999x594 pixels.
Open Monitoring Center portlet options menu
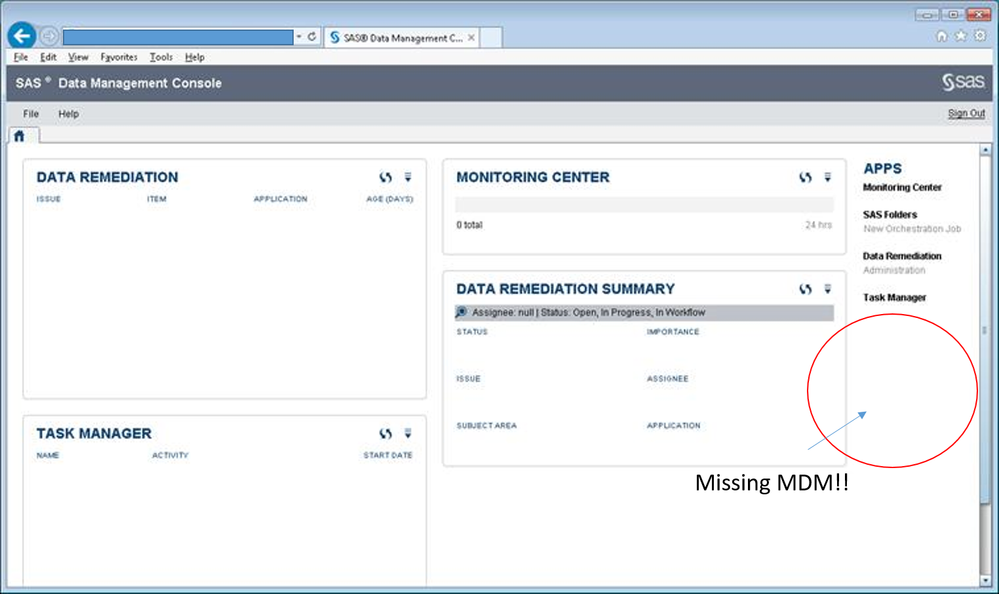(x=828, y=177)
